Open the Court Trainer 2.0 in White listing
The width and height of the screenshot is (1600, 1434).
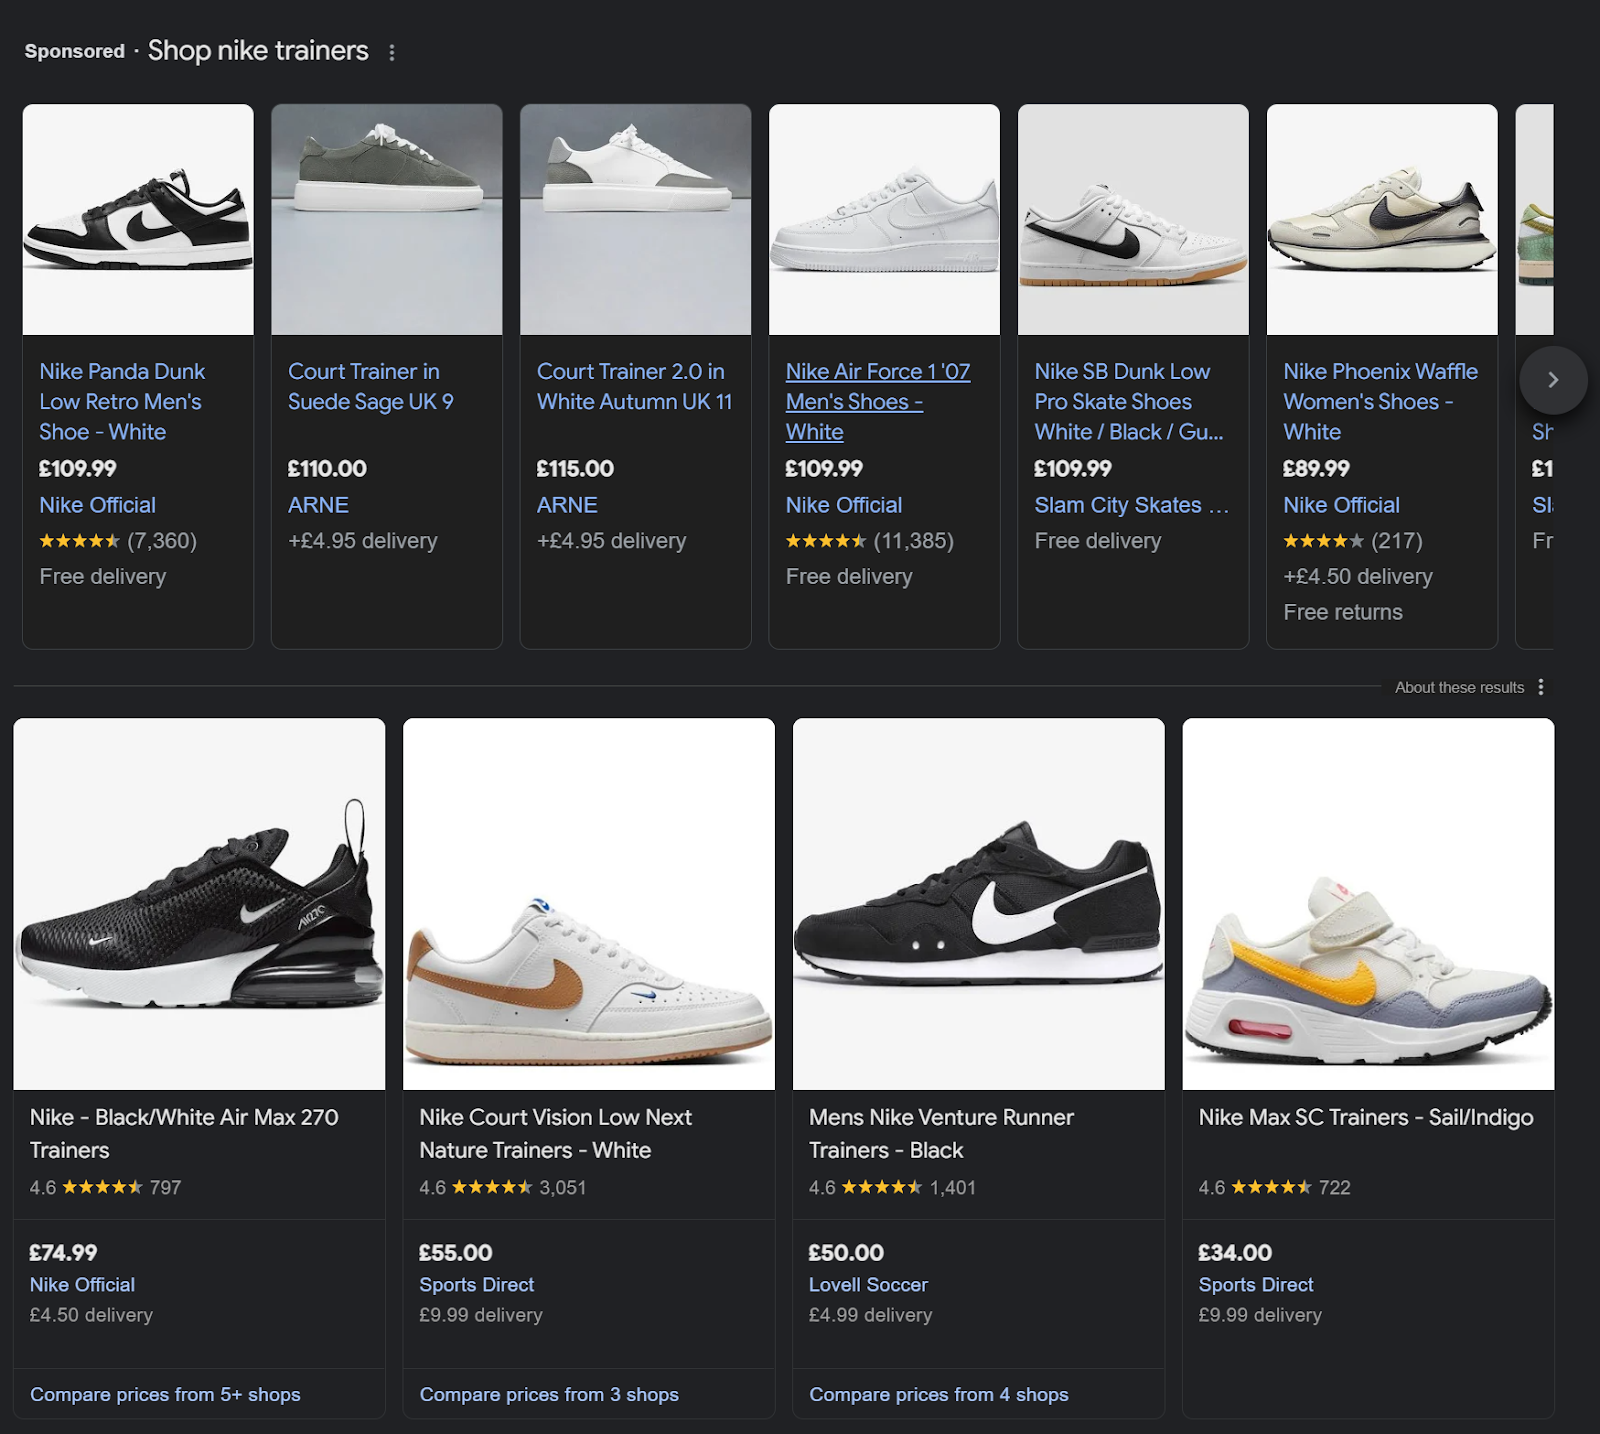tap(634, 386)
